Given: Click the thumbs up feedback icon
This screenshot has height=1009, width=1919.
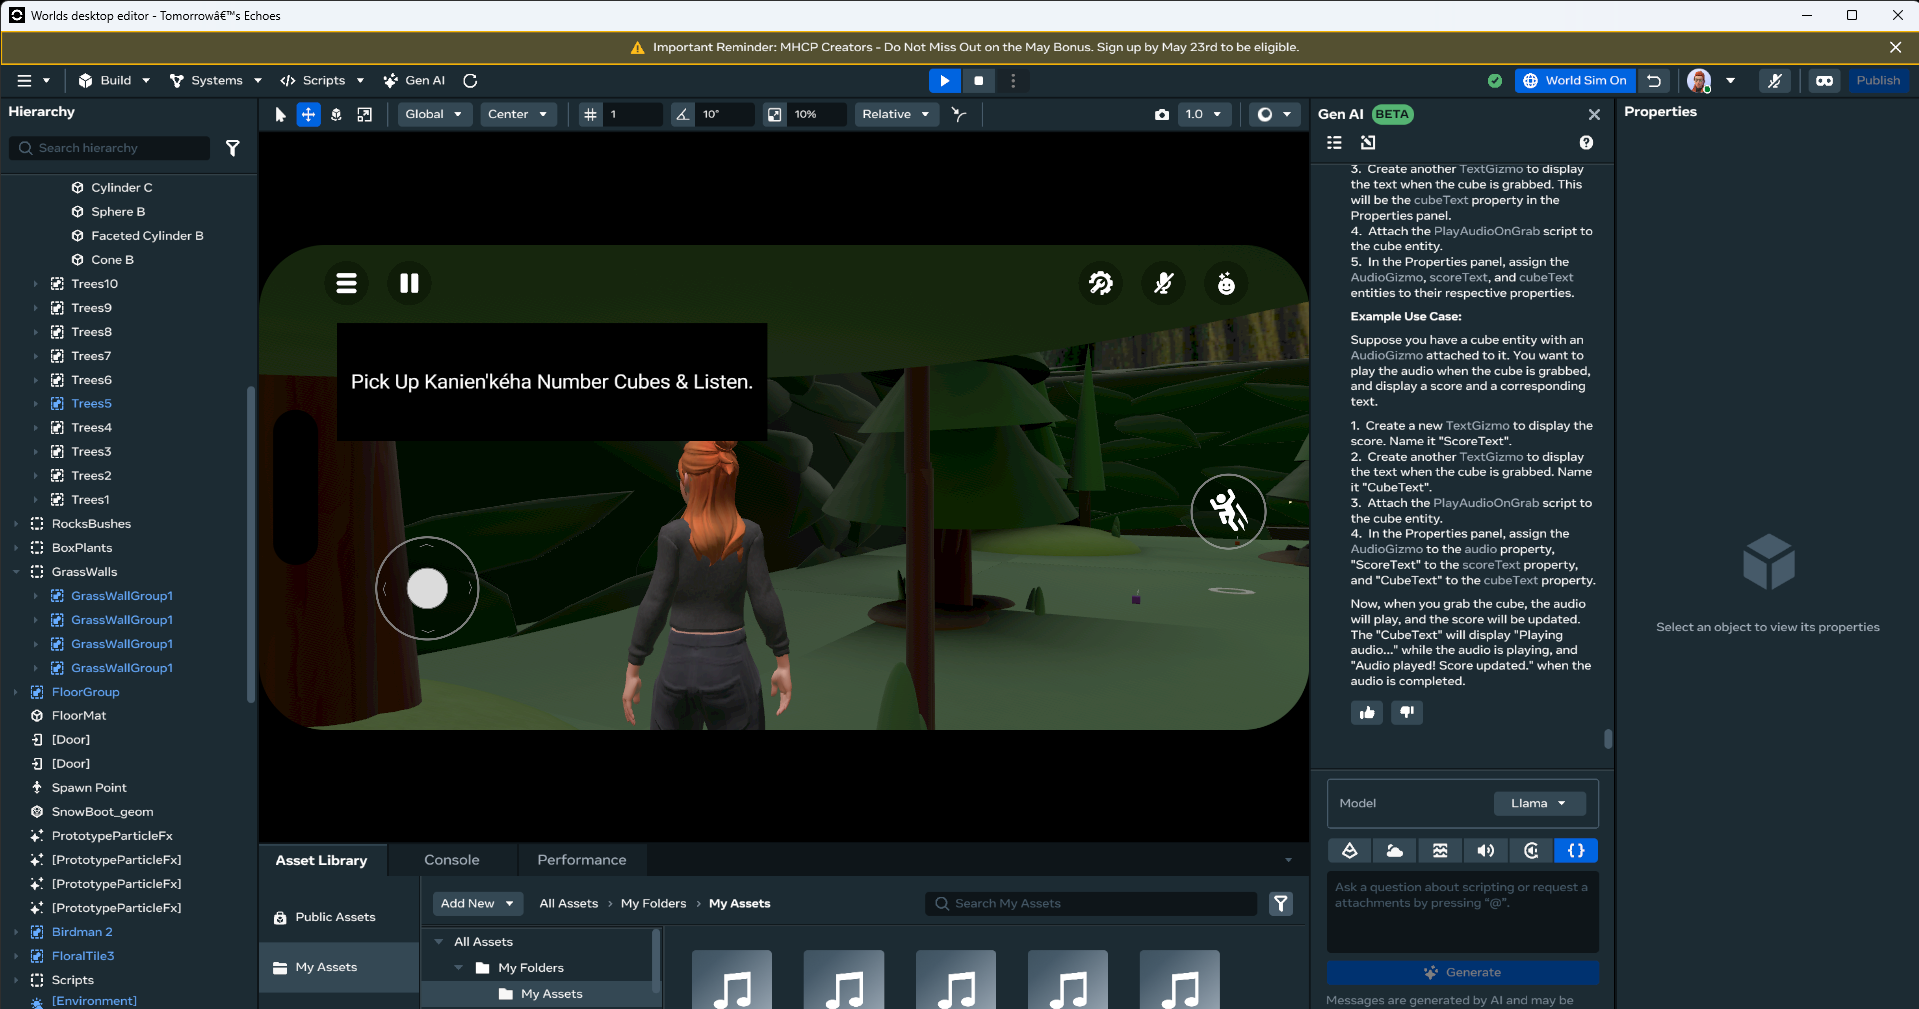Looking at the screenshot, I should [x=1366, y=713].
